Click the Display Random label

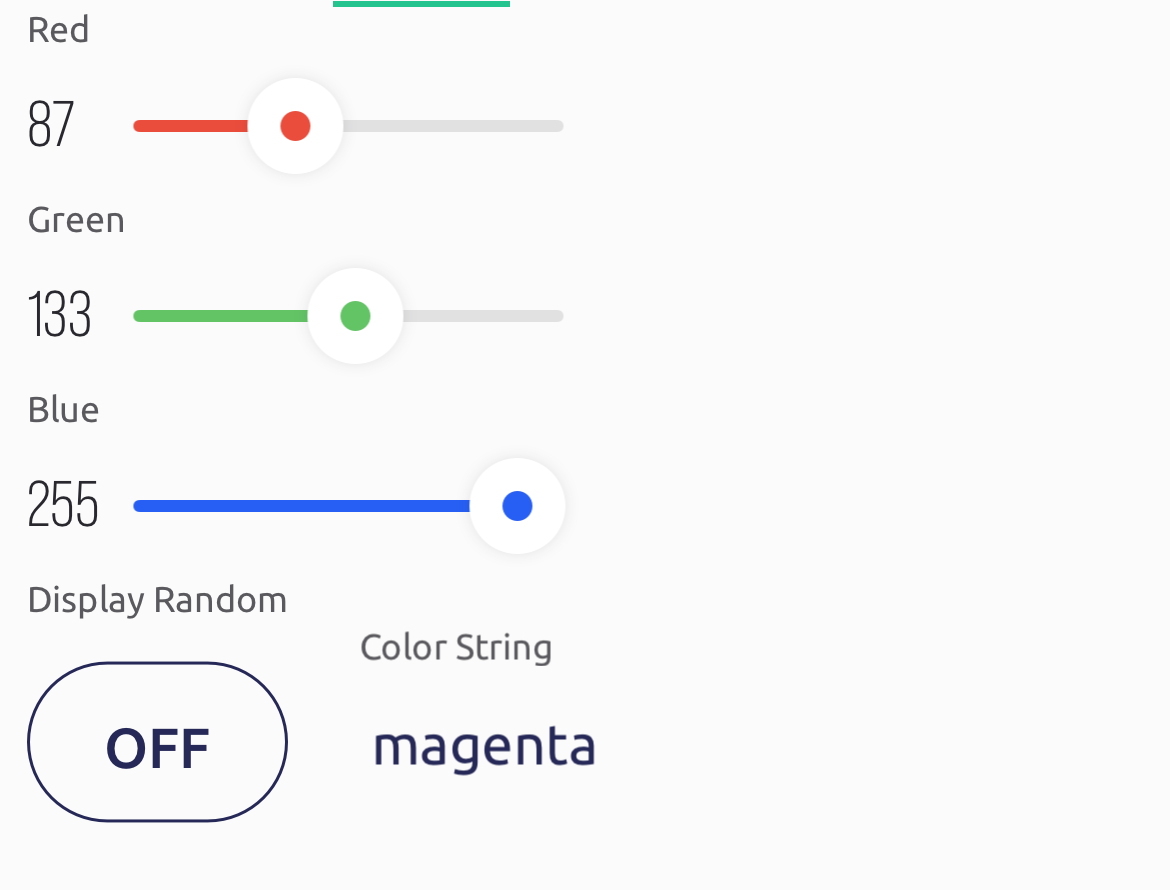[157, 601]
